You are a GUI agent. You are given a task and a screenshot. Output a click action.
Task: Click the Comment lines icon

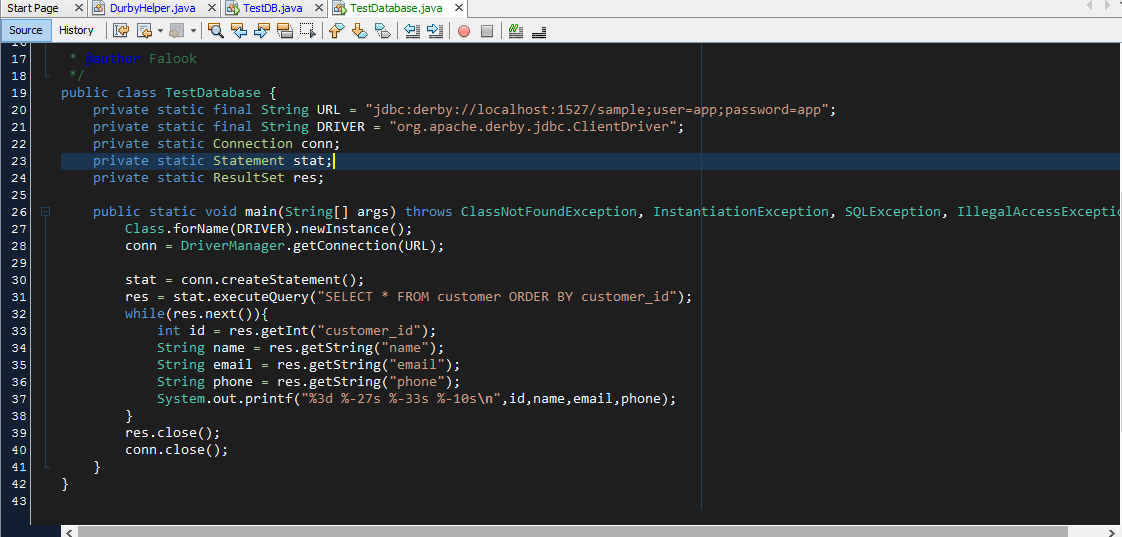[515, 31]
